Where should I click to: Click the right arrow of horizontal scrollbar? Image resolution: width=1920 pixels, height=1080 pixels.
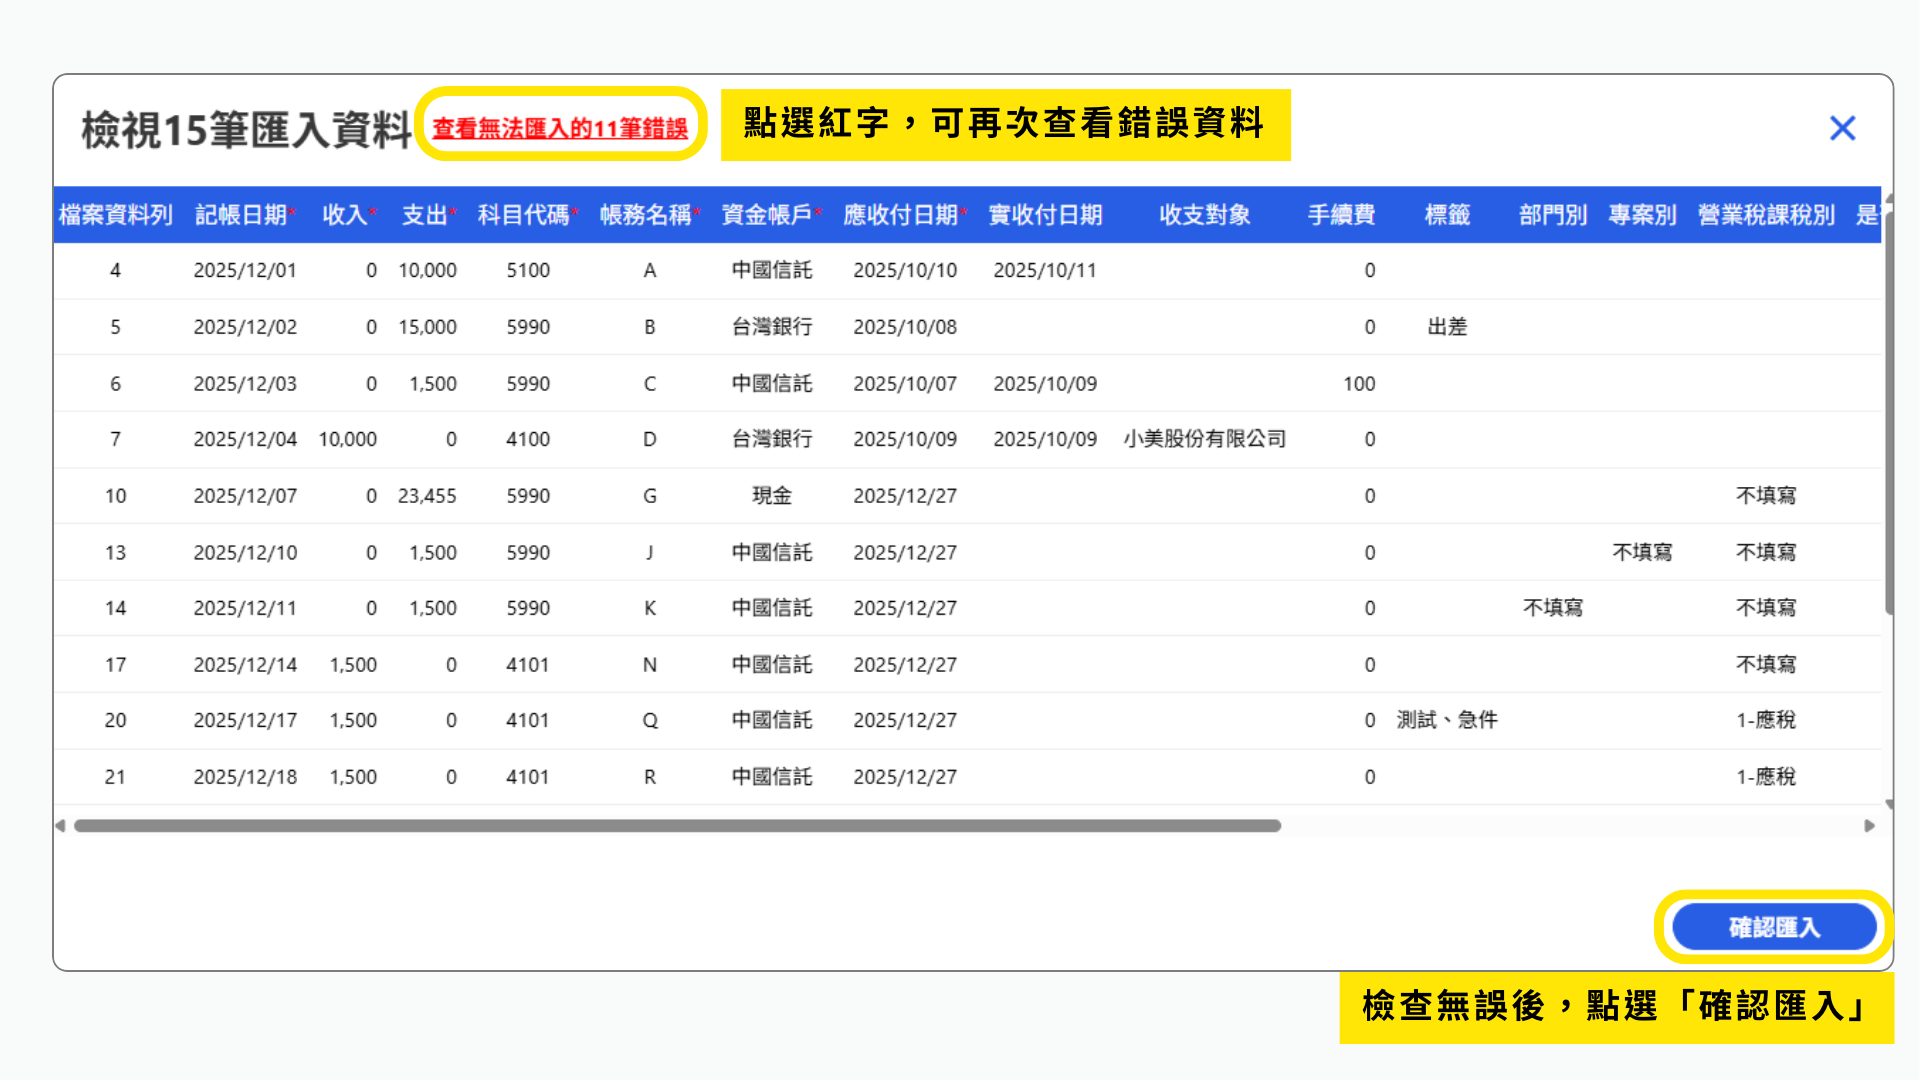coord(1869,826)
